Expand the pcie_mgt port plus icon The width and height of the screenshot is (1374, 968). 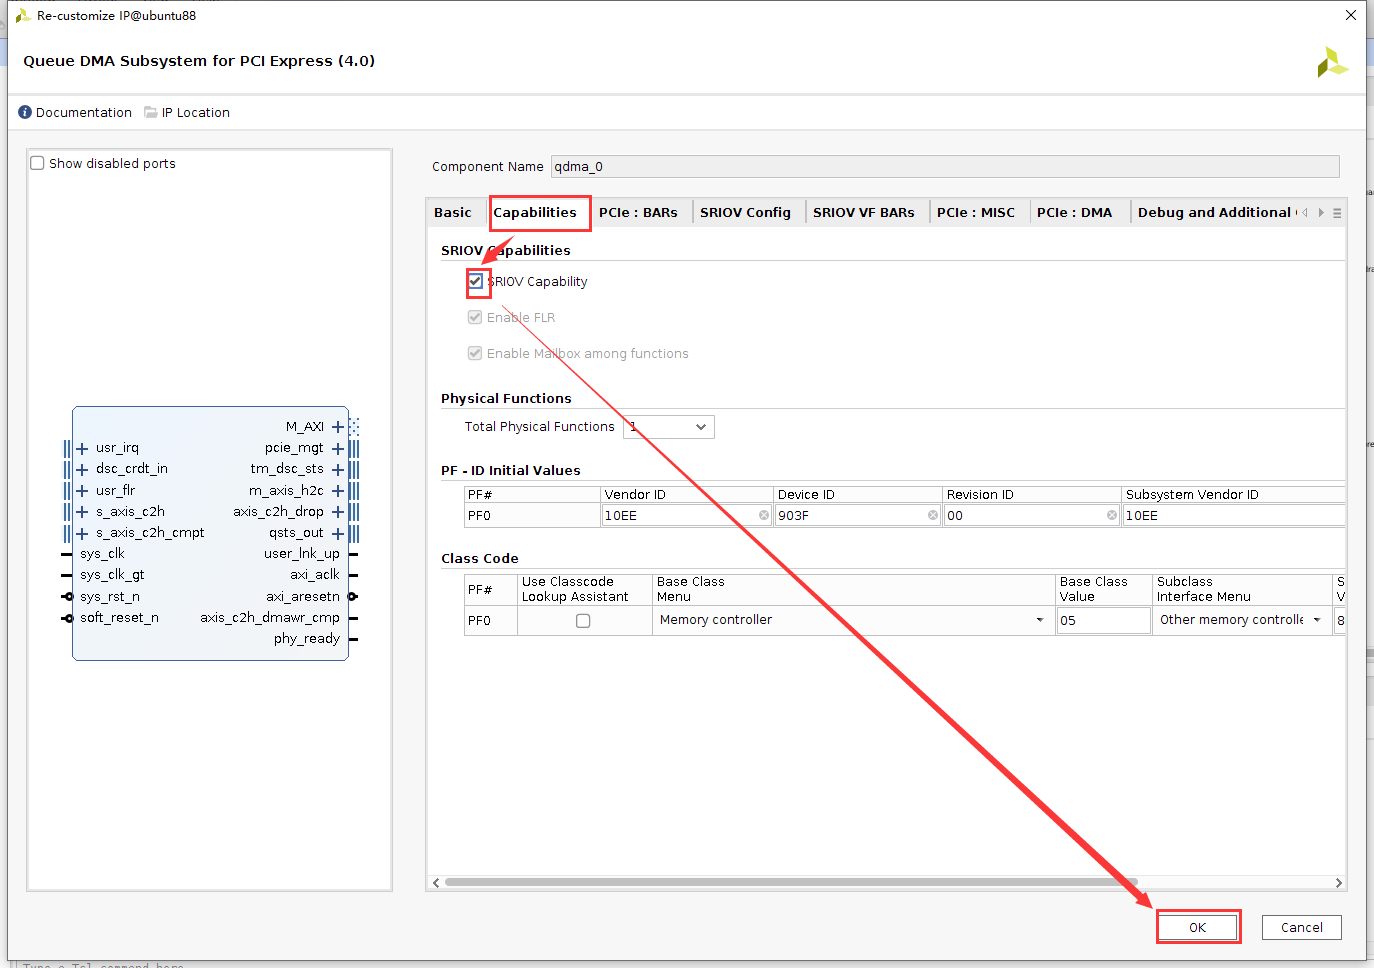coord(338,448)
